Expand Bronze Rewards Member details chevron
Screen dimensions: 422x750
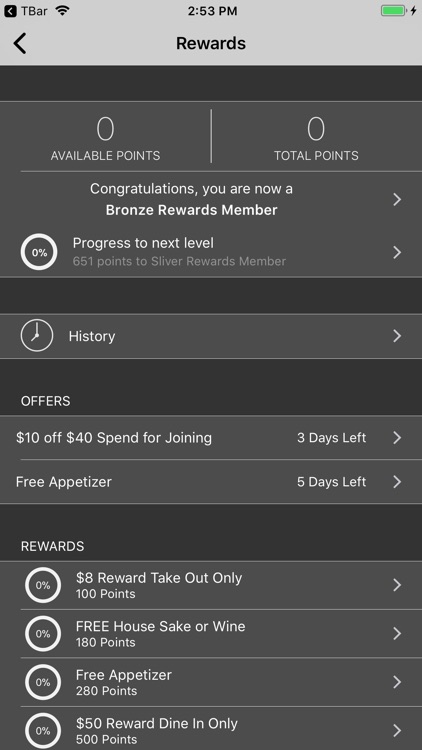coord(397,199)
